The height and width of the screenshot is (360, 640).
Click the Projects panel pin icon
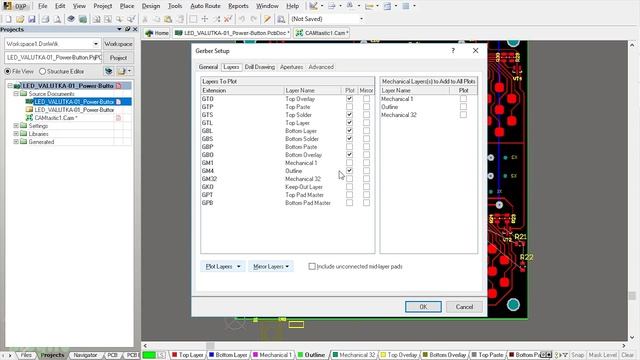pos(127,29)
